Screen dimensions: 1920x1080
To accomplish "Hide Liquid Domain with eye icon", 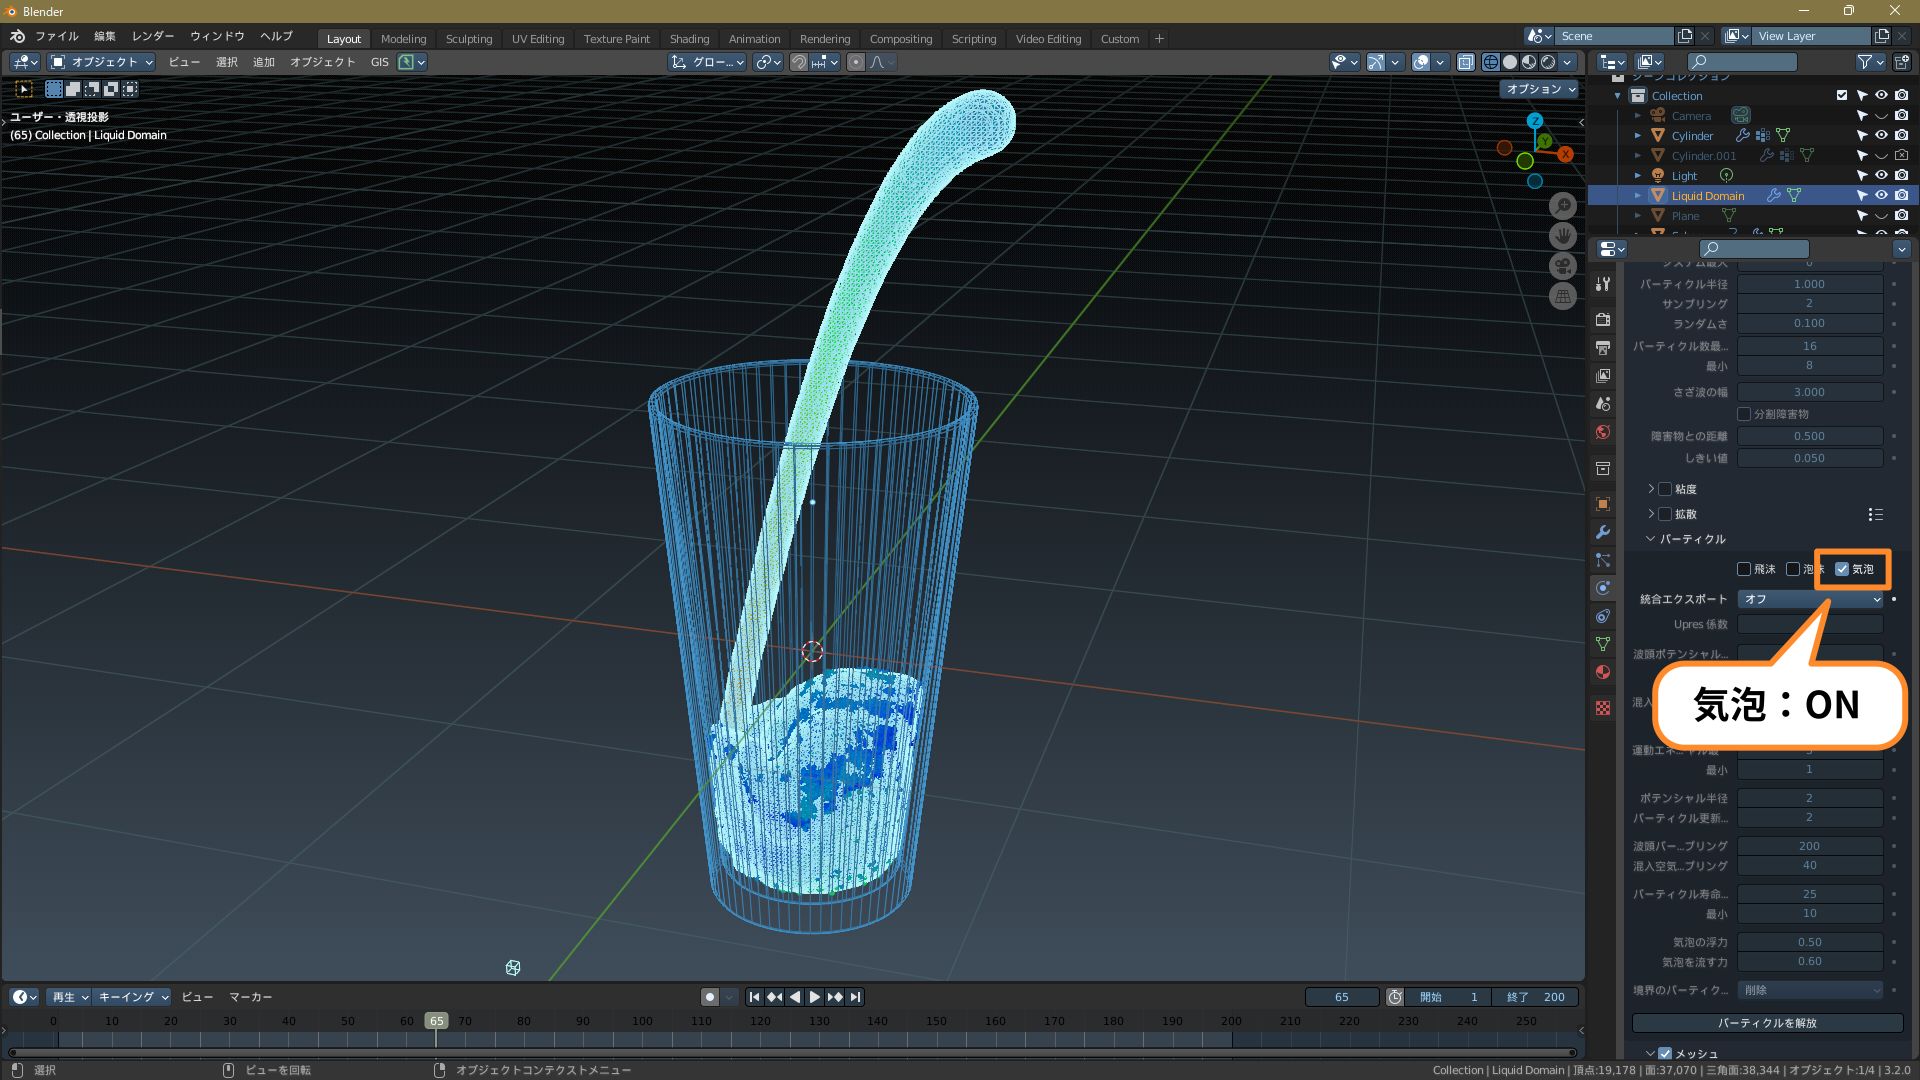I will tap(1881, 196).
